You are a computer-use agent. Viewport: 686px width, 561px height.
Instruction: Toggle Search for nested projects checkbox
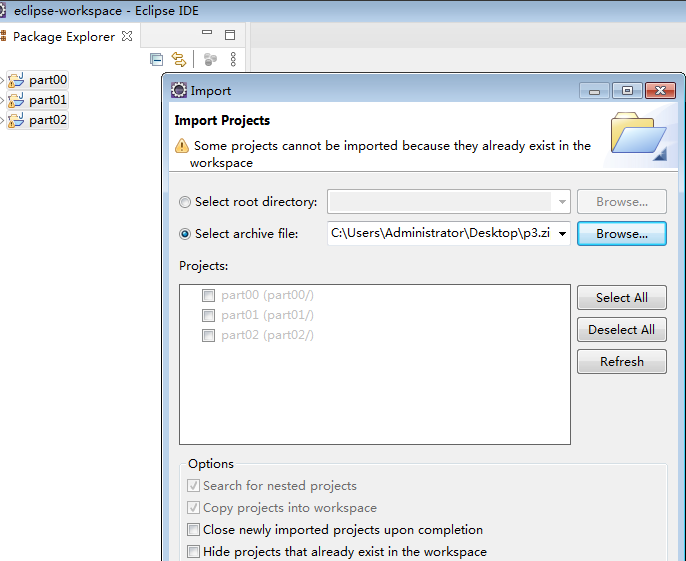pyautogui.click(x=193, y=486)
